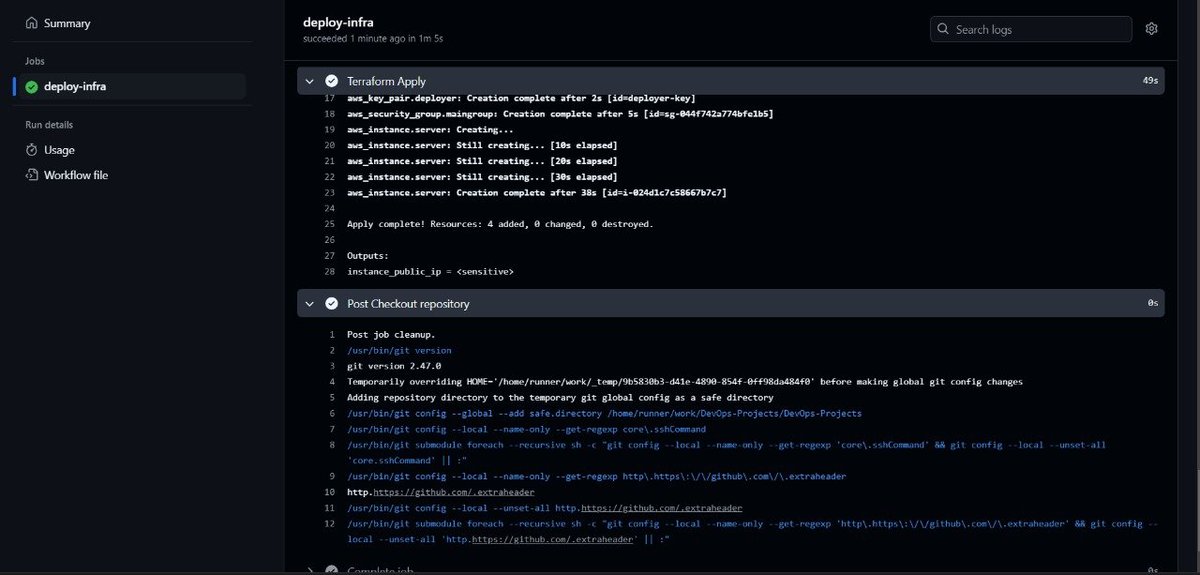Click 'Apply complete! Resources: 4 added' line
The height and width of the screenshot is (575, 1200).
[500, 224]
